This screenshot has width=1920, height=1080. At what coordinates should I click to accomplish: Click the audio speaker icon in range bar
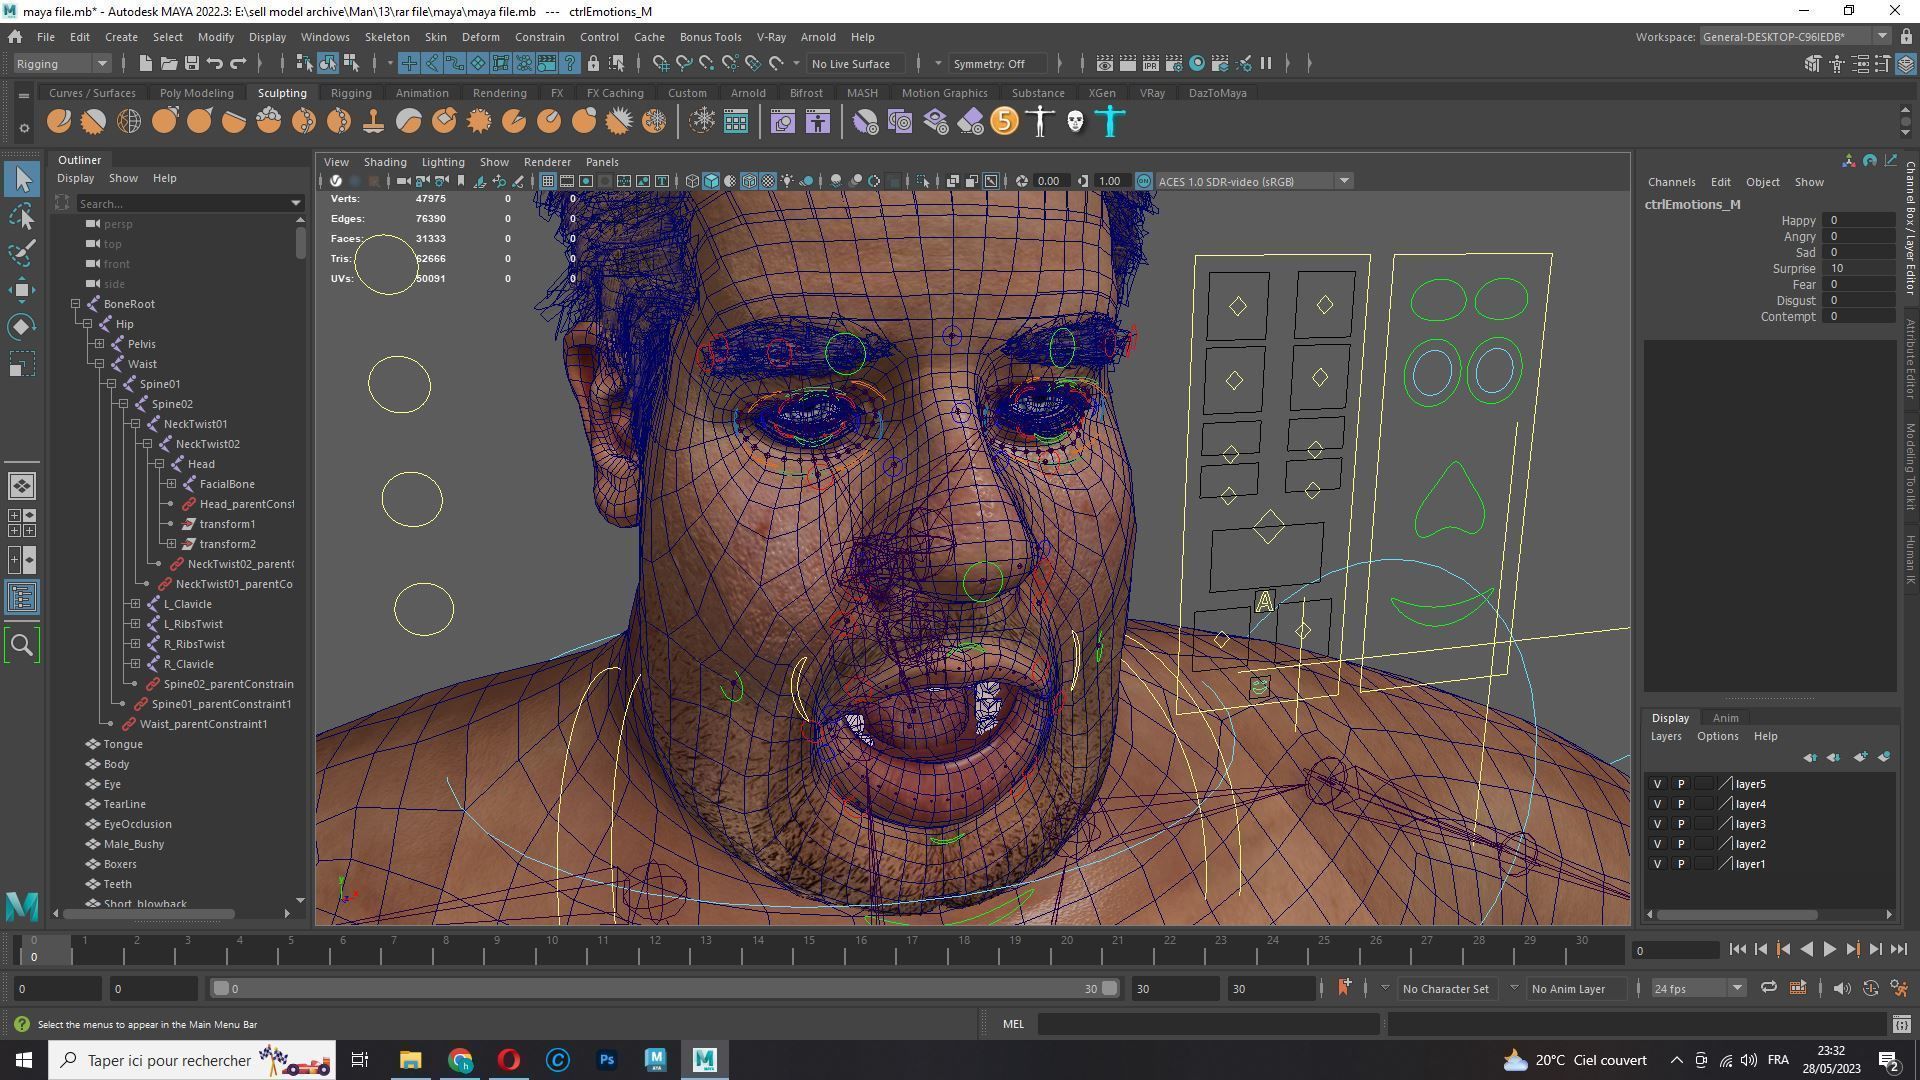tap(1842, 988)
